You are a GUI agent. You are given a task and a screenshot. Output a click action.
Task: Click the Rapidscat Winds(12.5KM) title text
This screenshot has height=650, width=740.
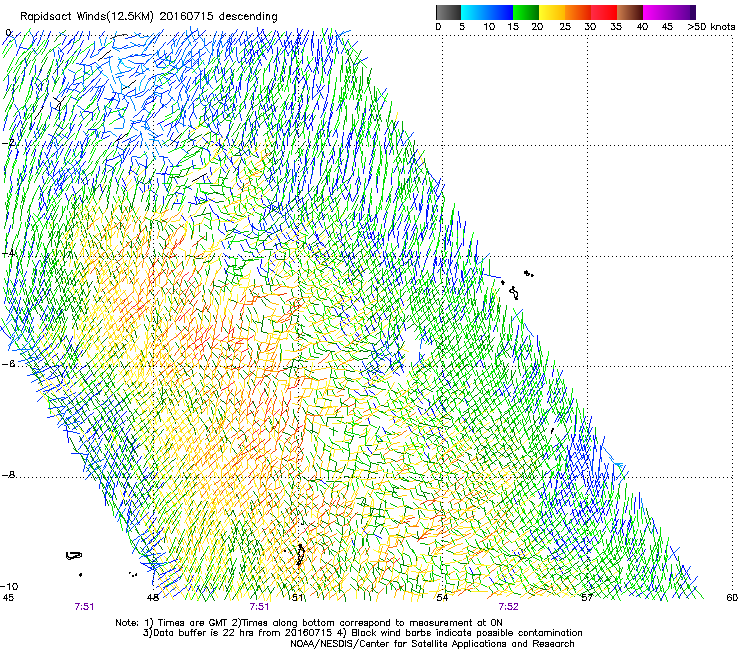(149, 17)
